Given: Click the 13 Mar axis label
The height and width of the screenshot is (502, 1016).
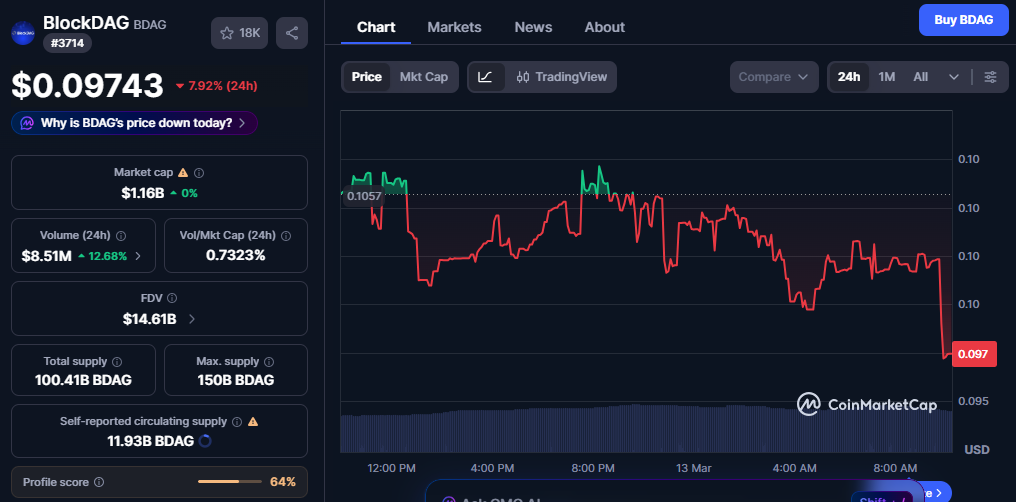Looking at the screenshot, I should 693,468.
